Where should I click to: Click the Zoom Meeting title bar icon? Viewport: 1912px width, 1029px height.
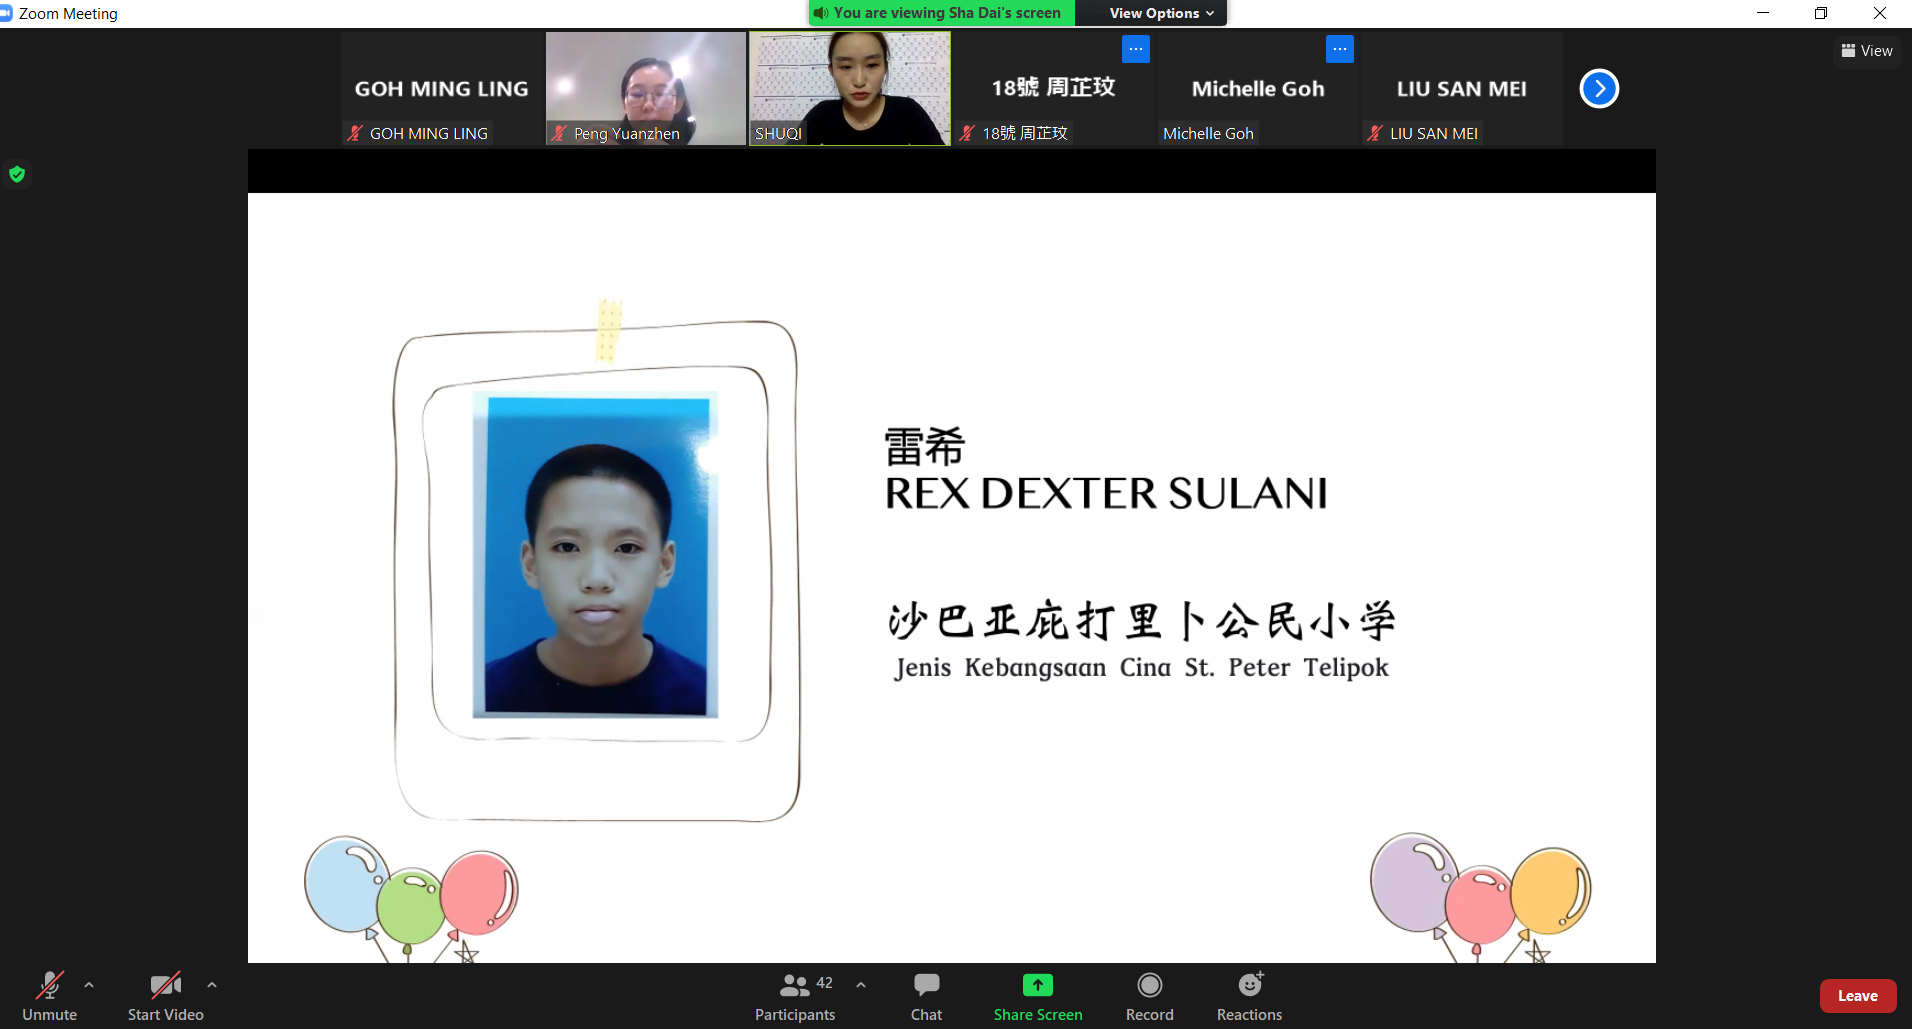6,13
